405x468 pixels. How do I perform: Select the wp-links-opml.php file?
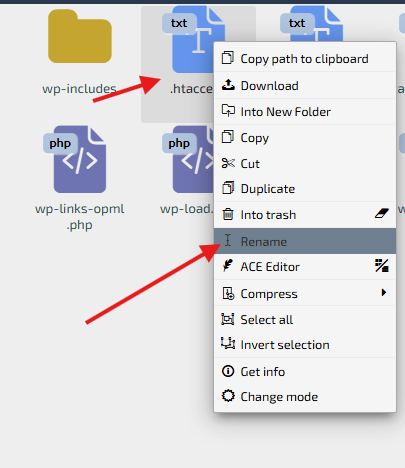pos(80,178)
